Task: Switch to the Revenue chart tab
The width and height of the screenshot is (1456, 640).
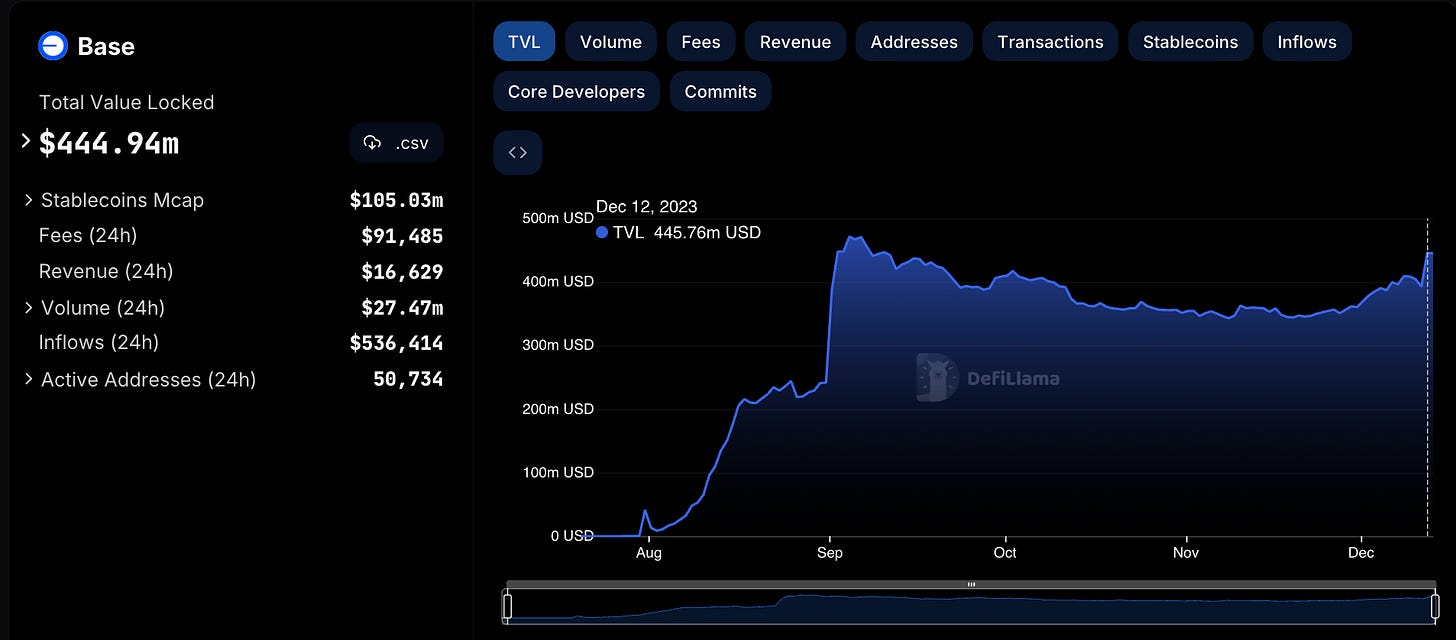Action: point(795,42)
